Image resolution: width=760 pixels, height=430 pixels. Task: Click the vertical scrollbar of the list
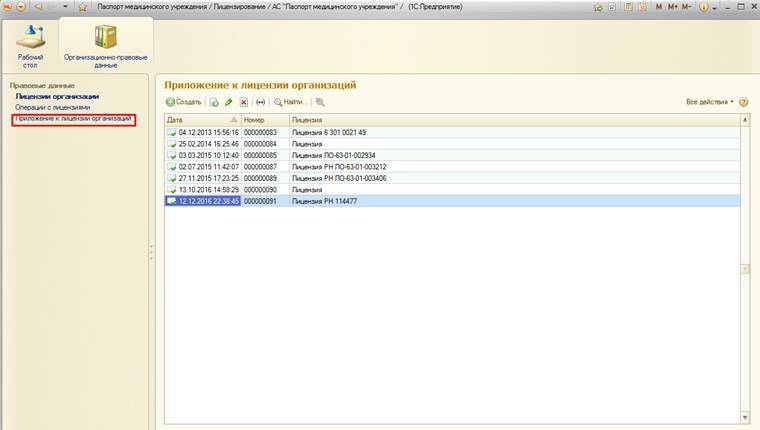pyautogui.click(x=744, y=268)
